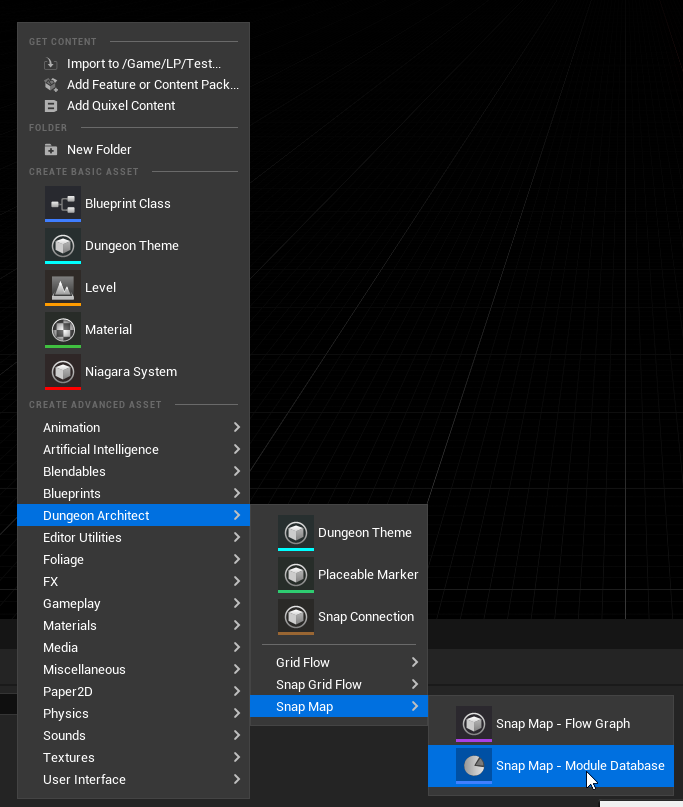Select the Snap Grid Flow label
This screenshot has height=807, width=683.
pyautogui.click(x=319, y=685)
